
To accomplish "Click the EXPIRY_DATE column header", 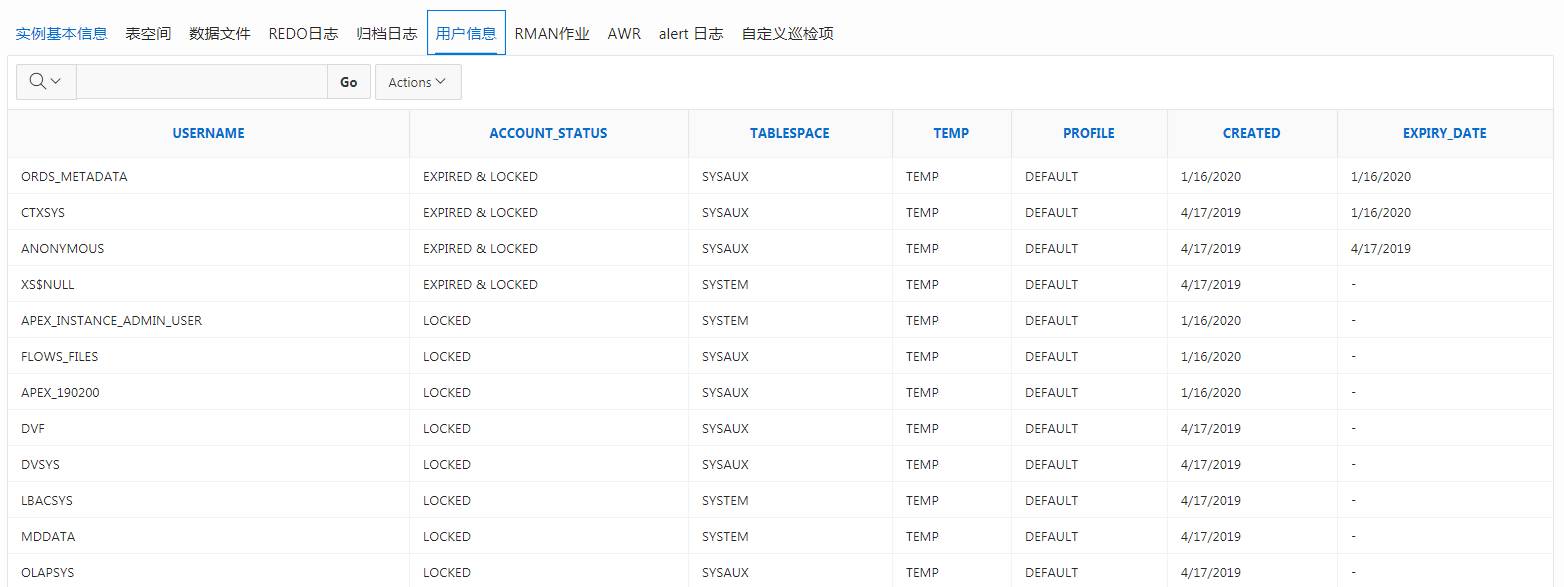I will [1444, 133].
